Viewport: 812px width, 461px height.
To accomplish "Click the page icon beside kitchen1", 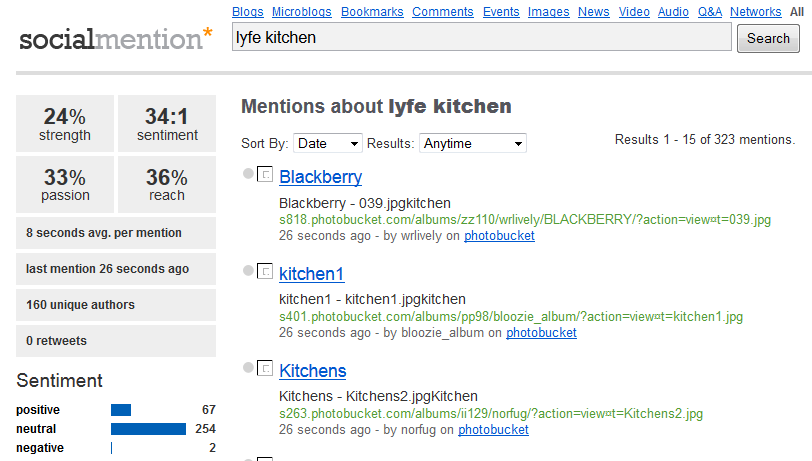I will pos(265,272).
